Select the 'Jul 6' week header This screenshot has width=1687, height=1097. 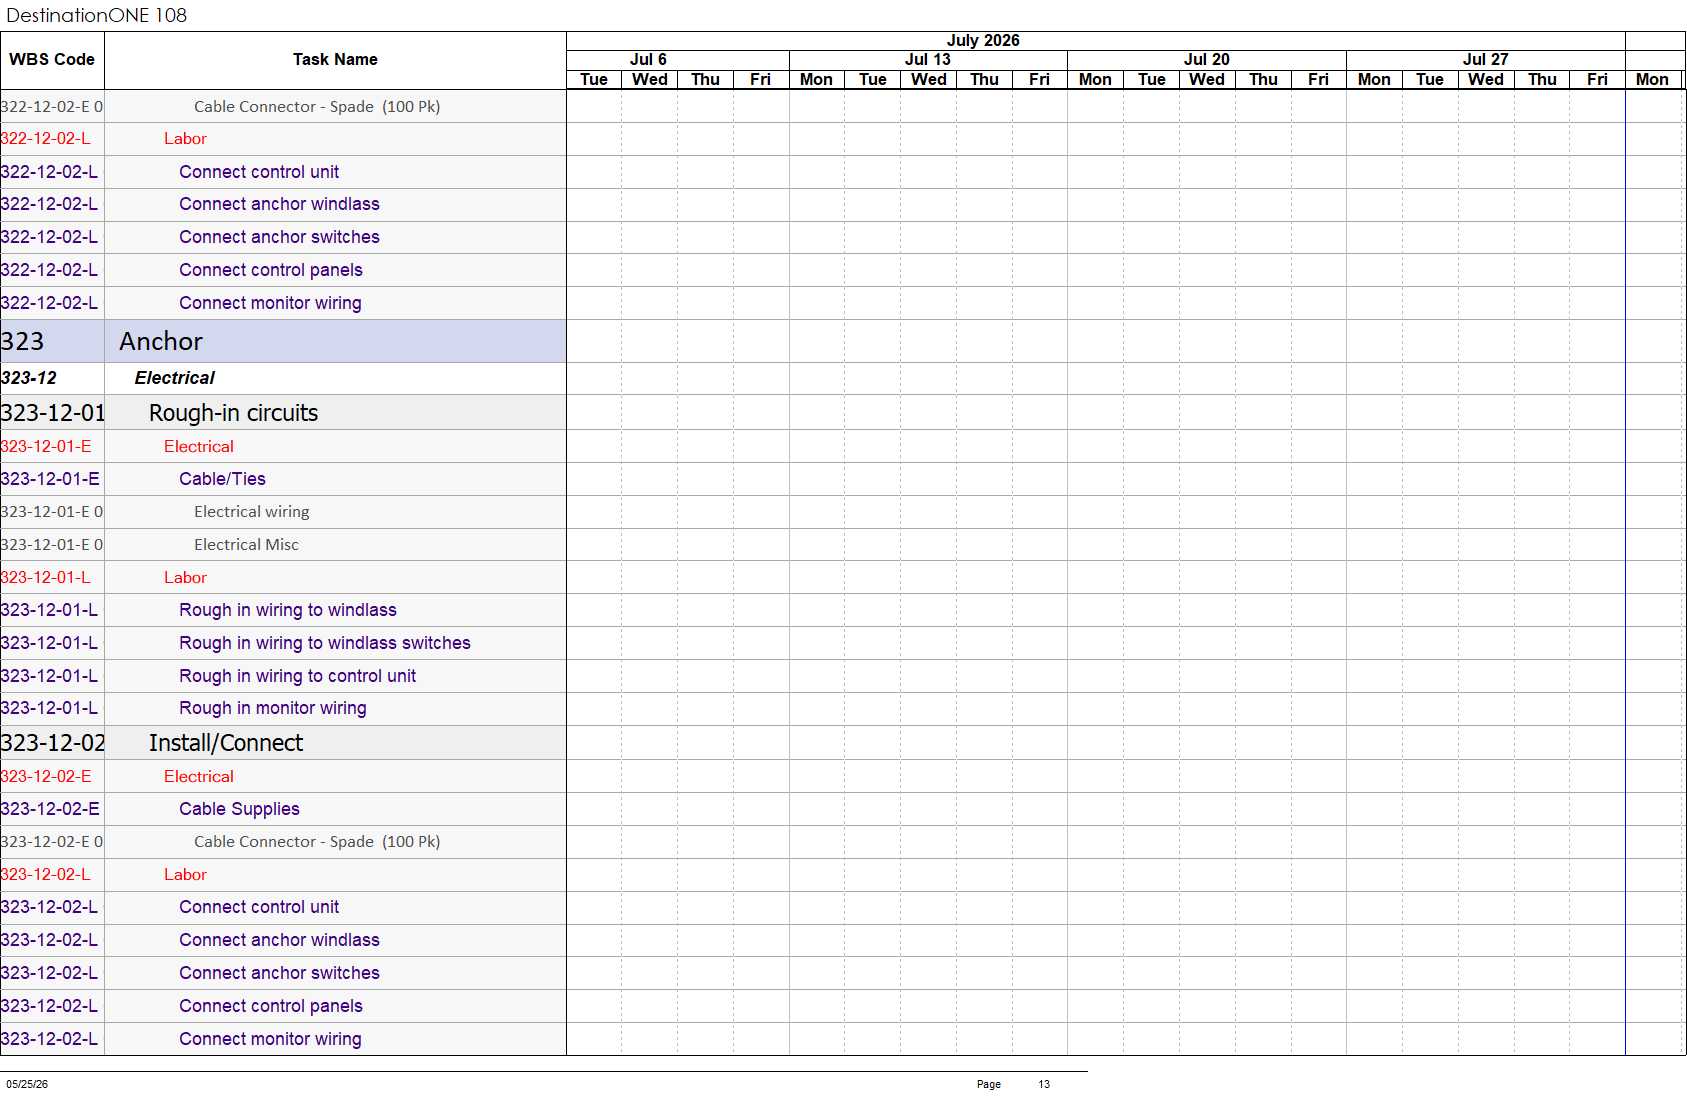648,60
